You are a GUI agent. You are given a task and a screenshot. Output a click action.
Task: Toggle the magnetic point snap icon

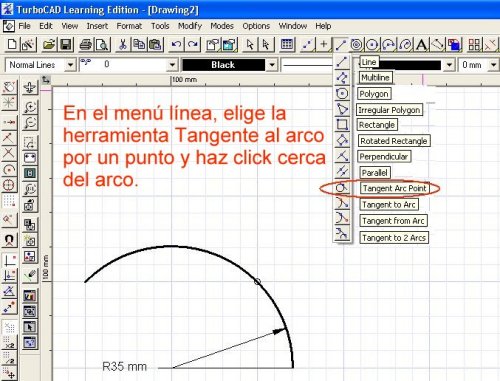pyautogui.click(x=9, y=239)
